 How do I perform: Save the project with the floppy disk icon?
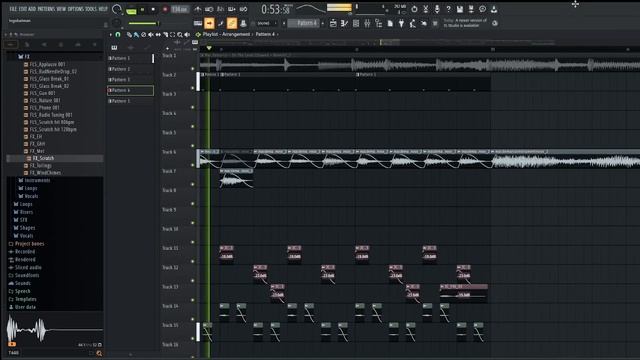point(460,9)
